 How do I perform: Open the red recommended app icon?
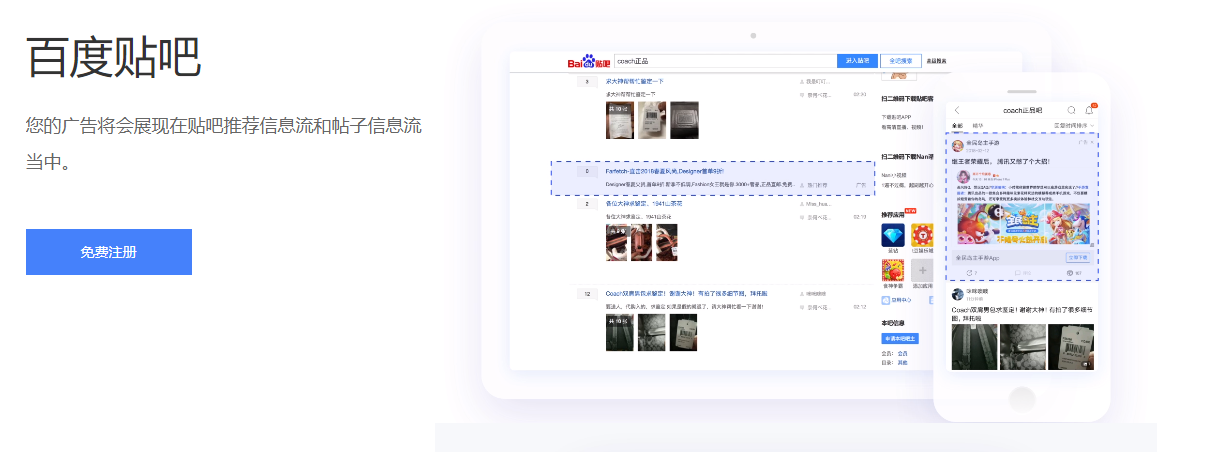point(922,235)
